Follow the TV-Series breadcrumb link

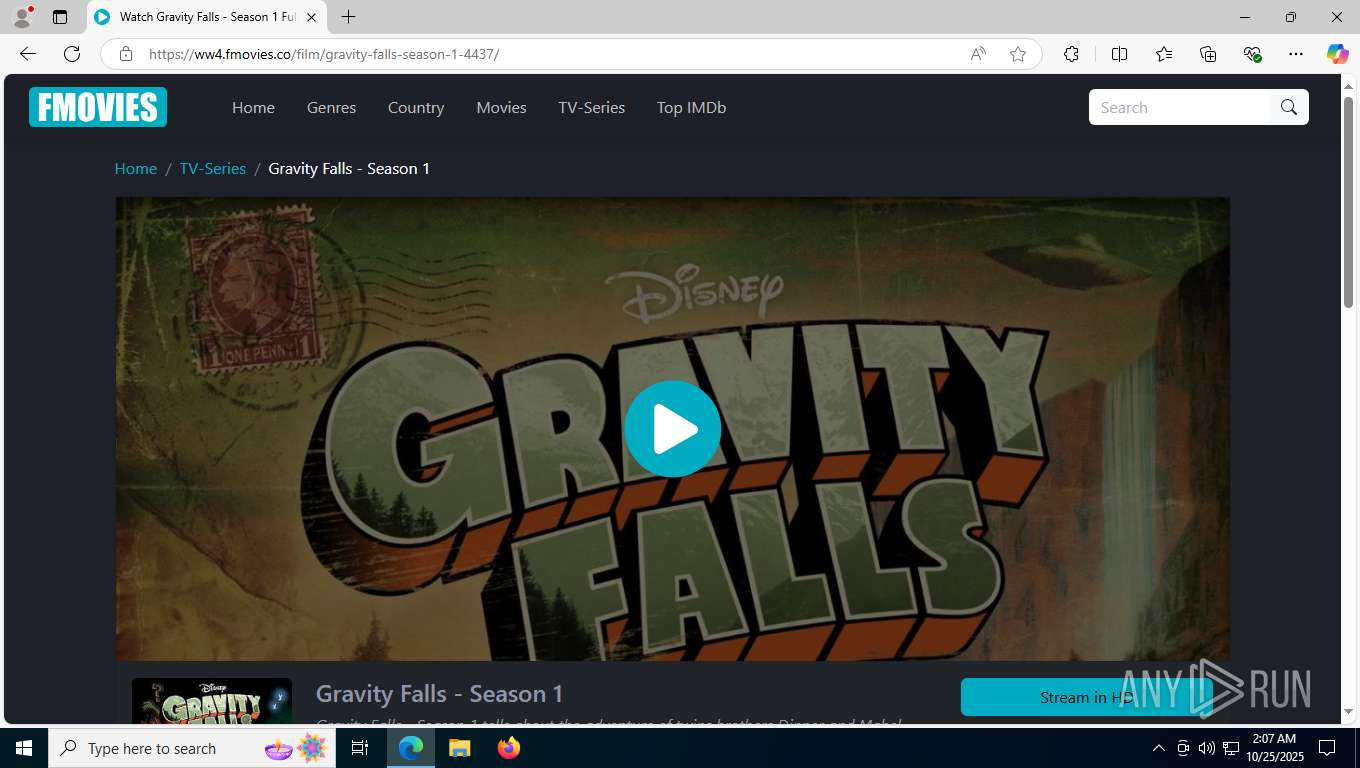point(212,168)
